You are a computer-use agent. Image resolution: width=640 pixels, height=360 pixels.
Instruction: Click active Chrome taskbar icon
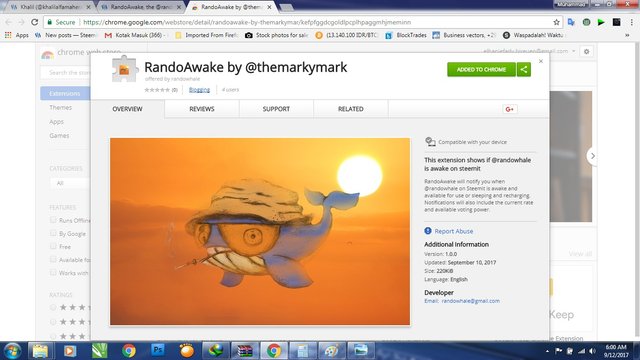click(274, 351)
